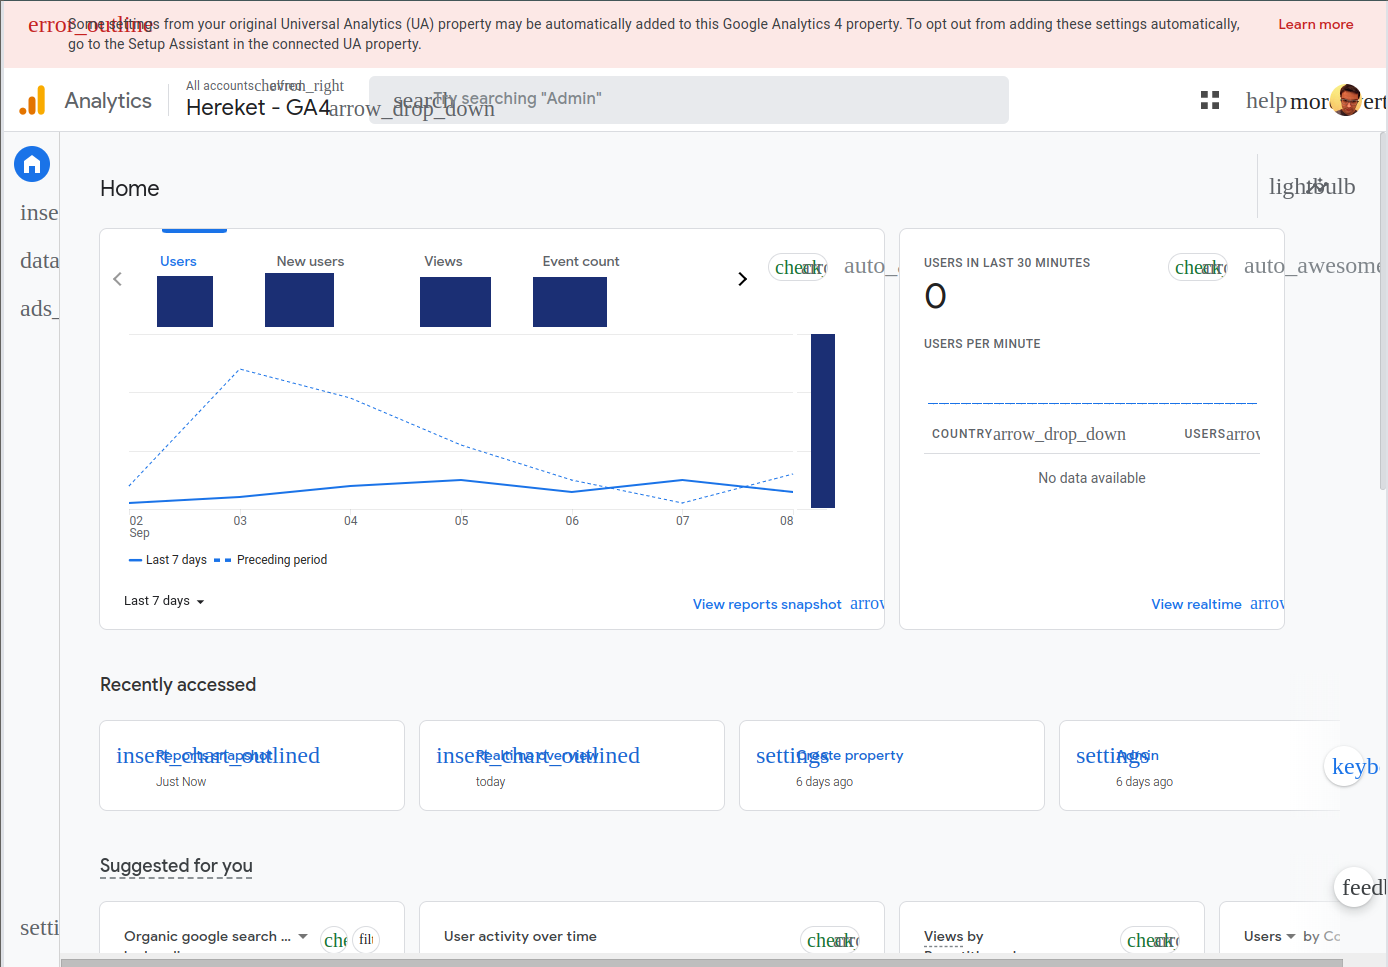This screenshot has width=1388, height=967.
Task: Open the Google apps grid icon
Action: (1210, 100)
